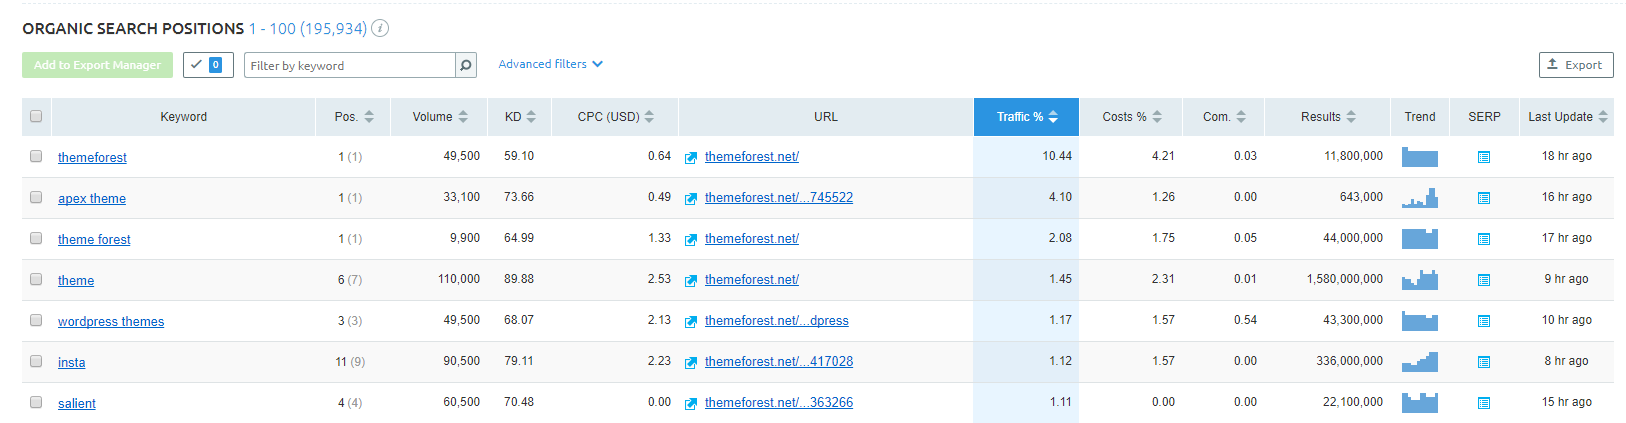Image resolution: width=1626 pixels, height=423 pixels.
Task: Click the Keyword column header
Action: click(183, 117)
